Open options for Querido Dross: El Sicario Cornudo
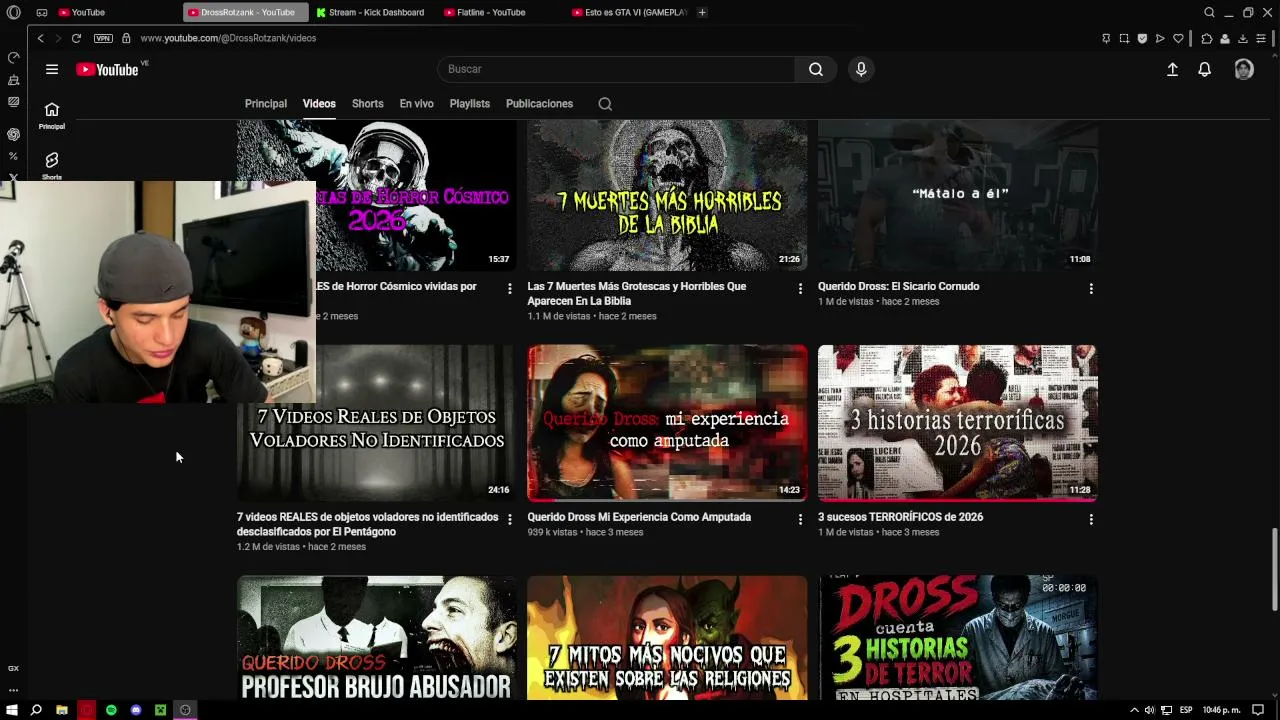Viewport: 1280px width, 720px height. coord(1091,289)
